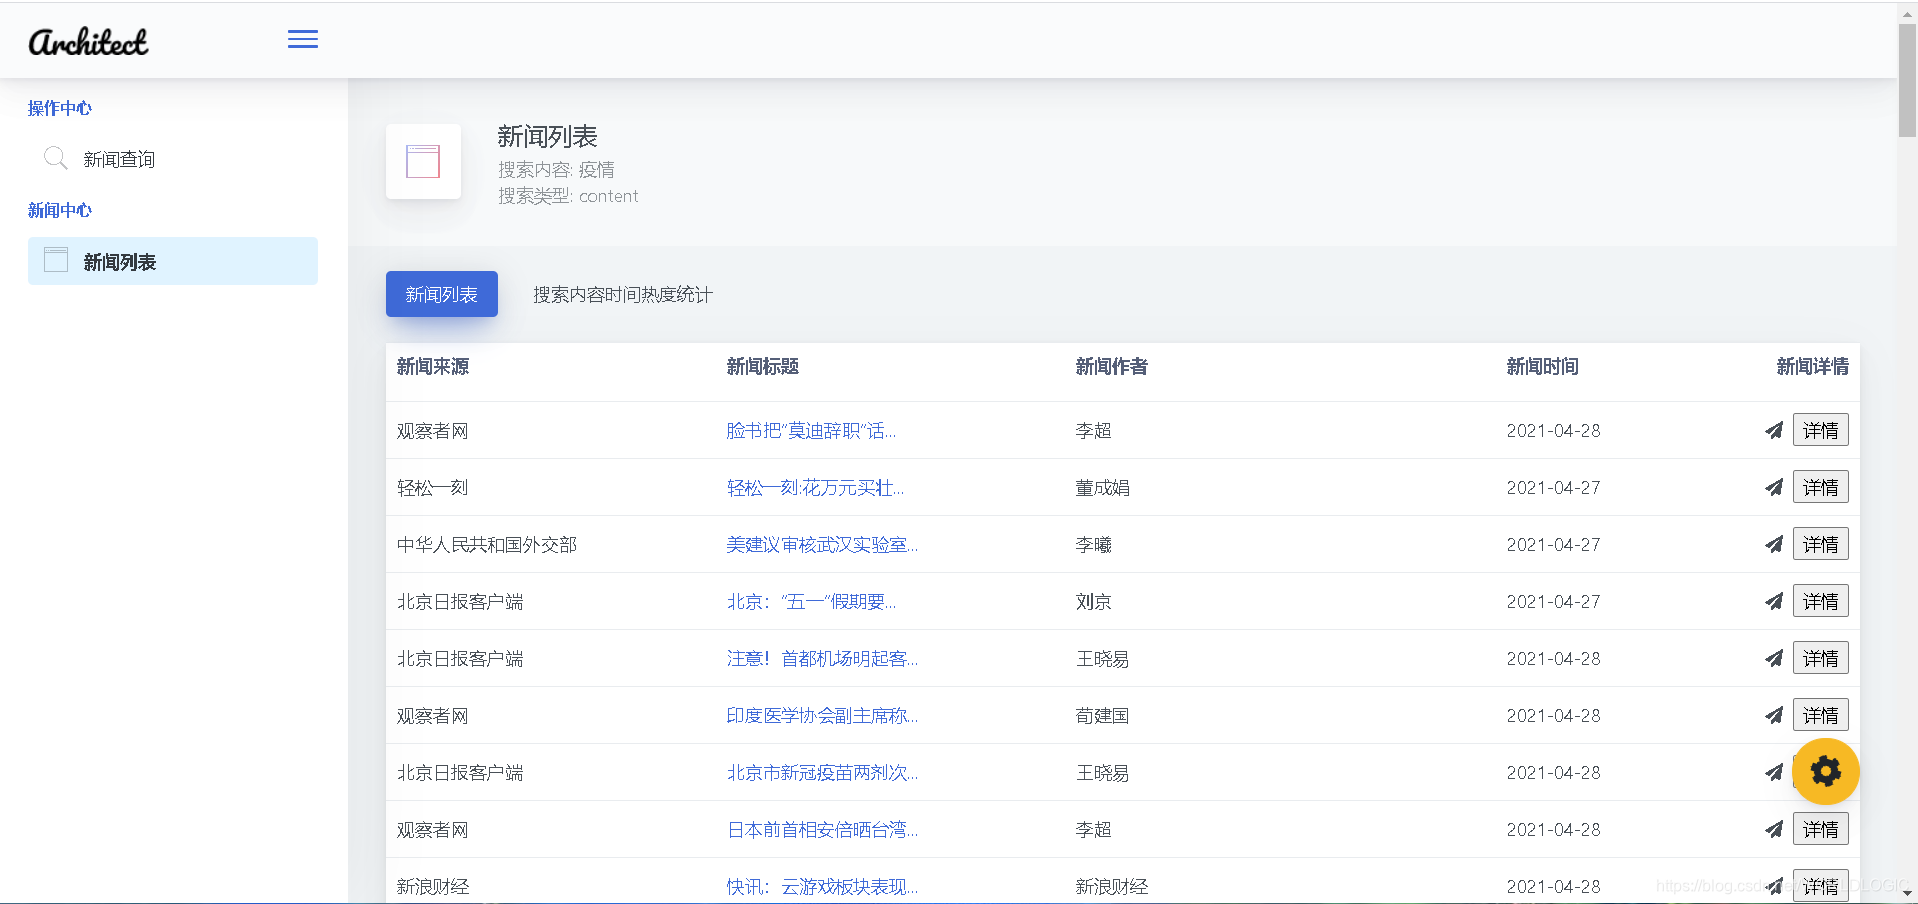Switch to the 搜索内容时间热度统计 tab
This screenshot has height=904, width=1918.
point(621,294)
